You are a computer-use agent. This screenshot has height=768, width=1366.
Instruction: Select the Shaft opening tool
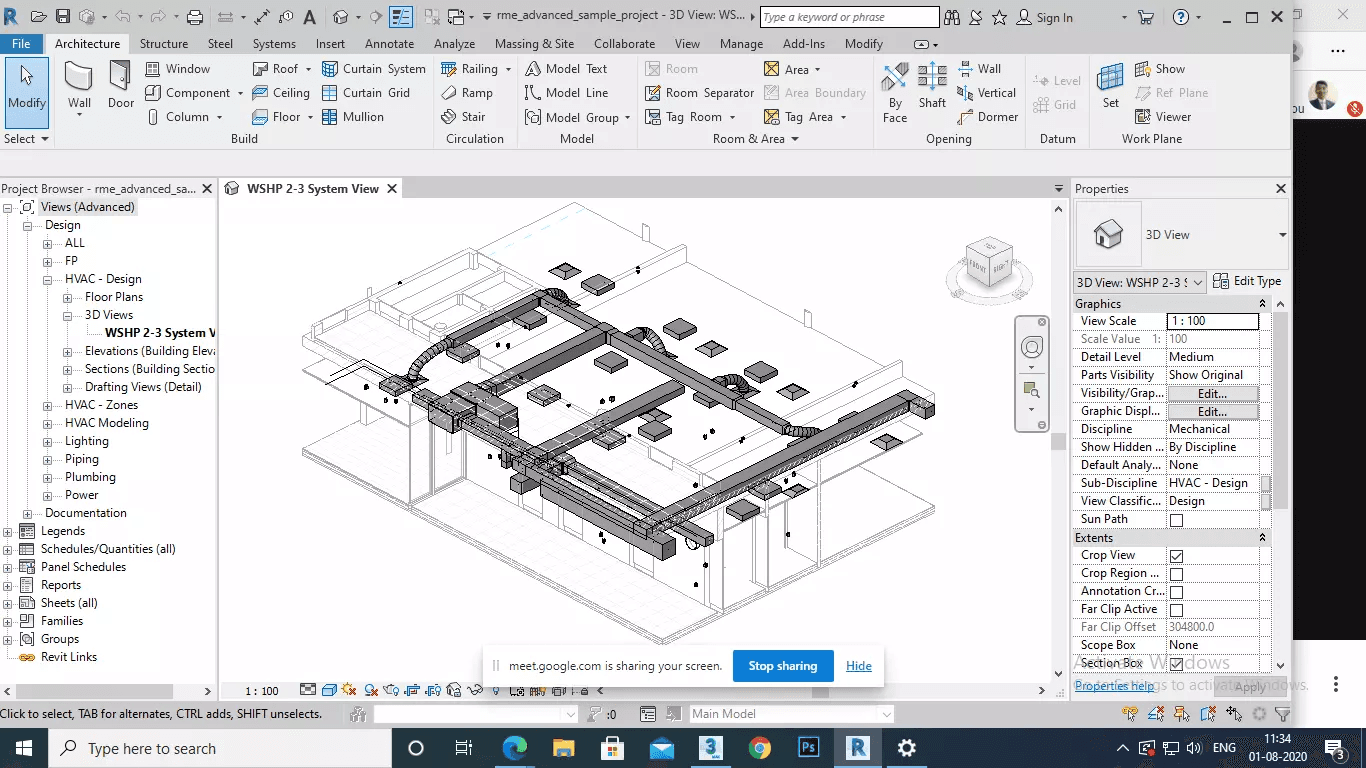(x=931, y=90)
